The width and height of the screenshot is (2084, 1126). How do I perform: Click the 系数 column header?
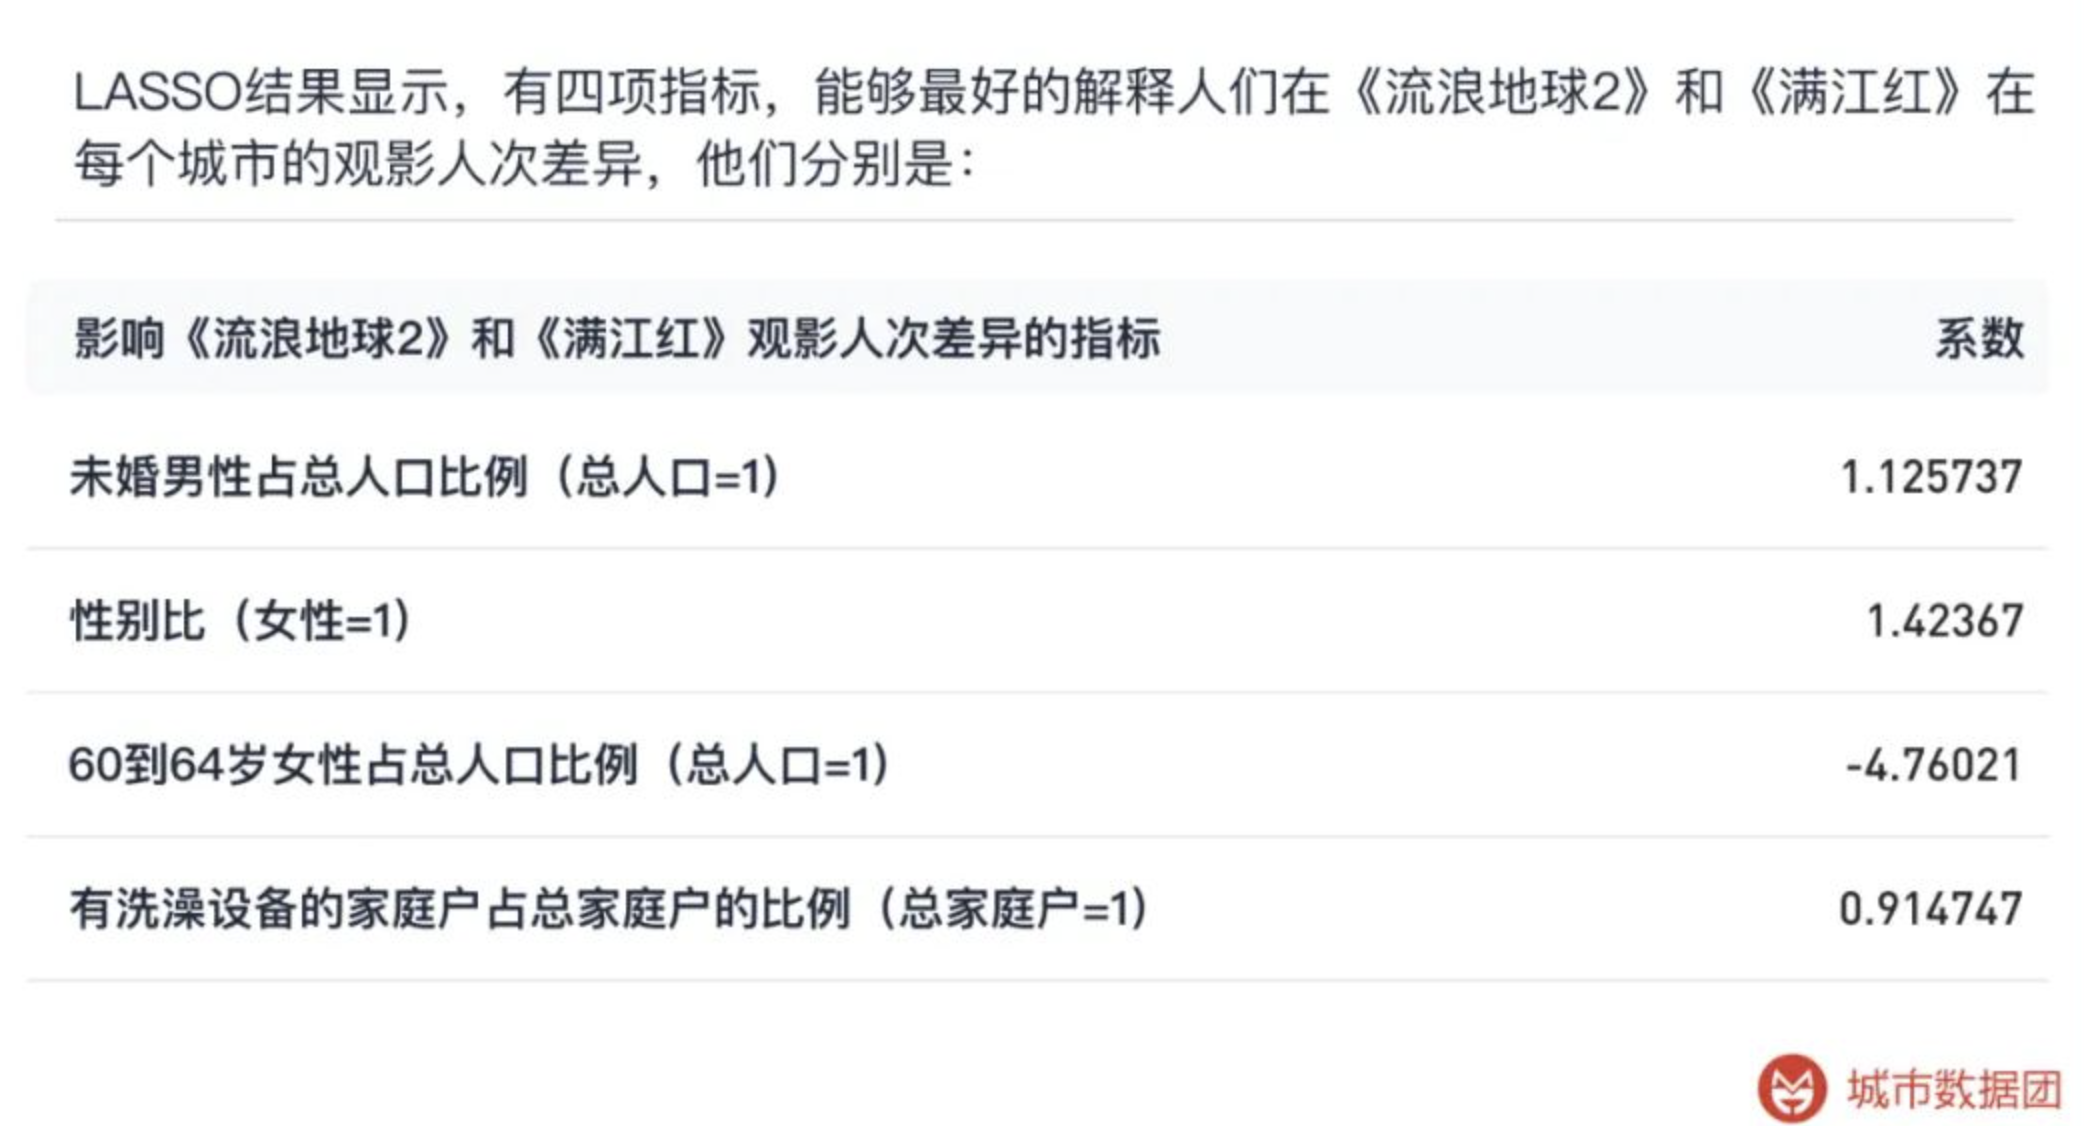(x=1979, y=339)
